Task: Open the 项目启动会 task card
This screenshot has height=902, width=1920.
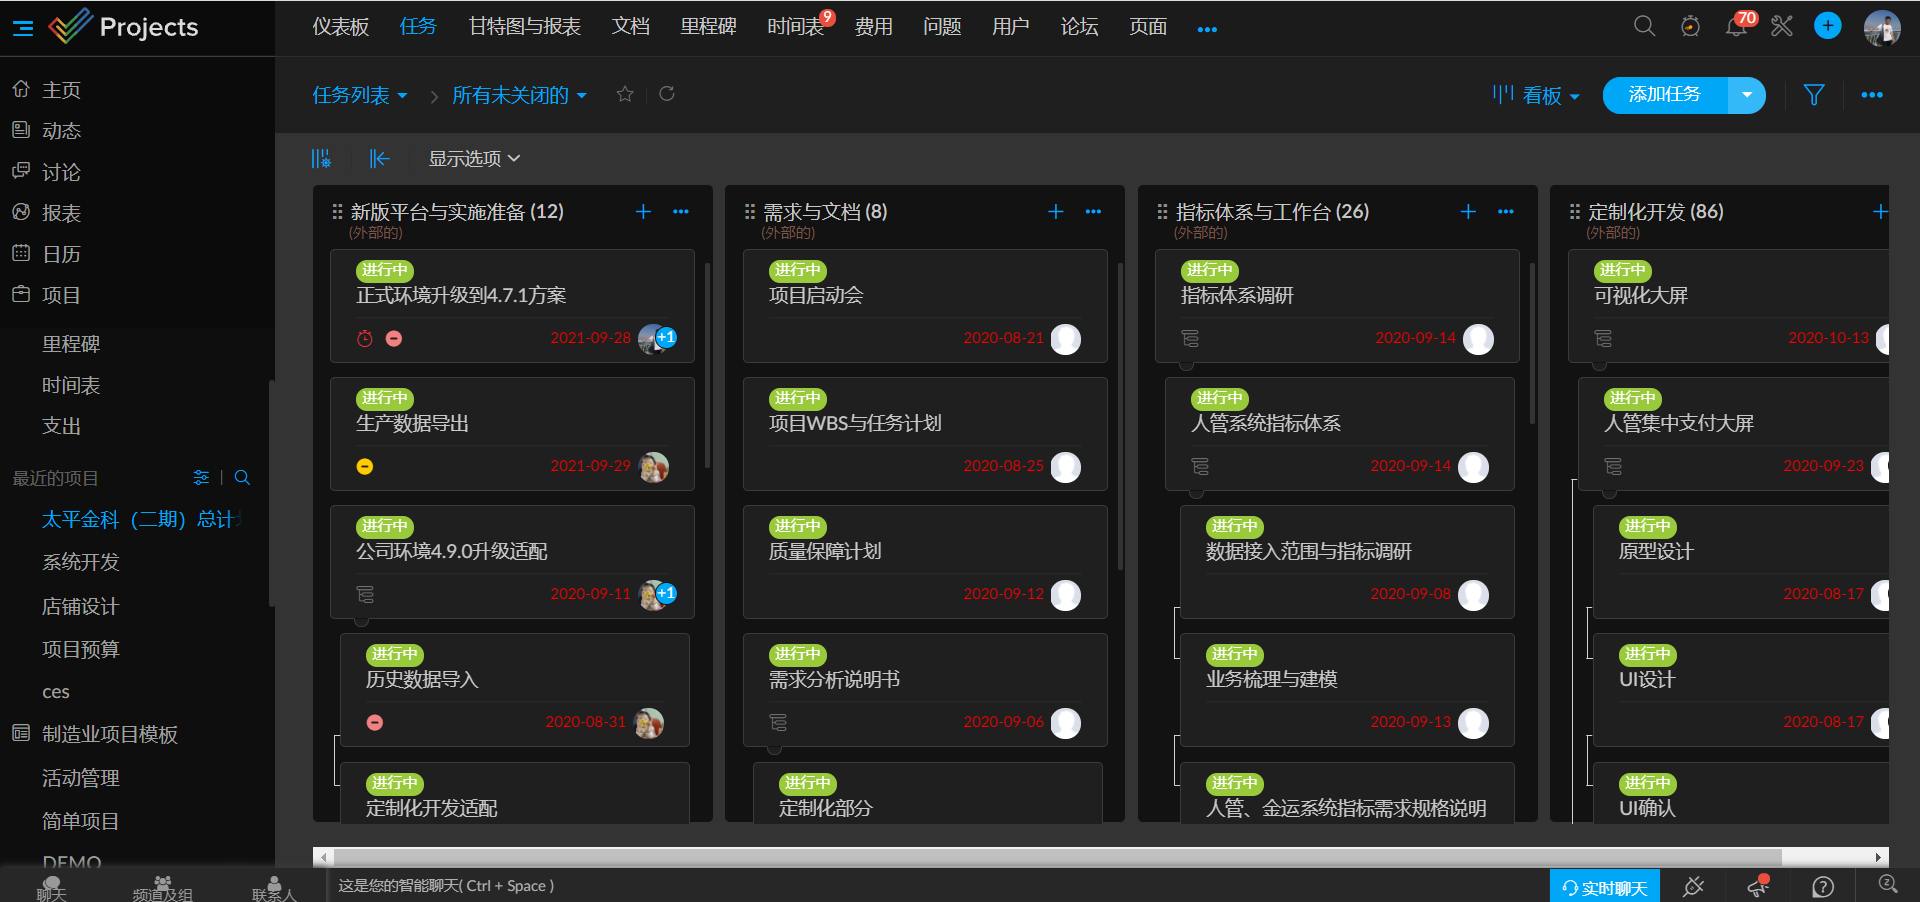Action: [x=925, y=306]
